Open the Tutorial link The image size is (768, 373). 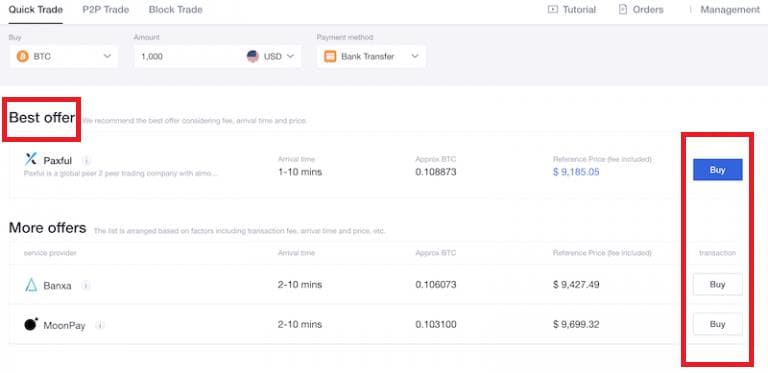point(579,9)
